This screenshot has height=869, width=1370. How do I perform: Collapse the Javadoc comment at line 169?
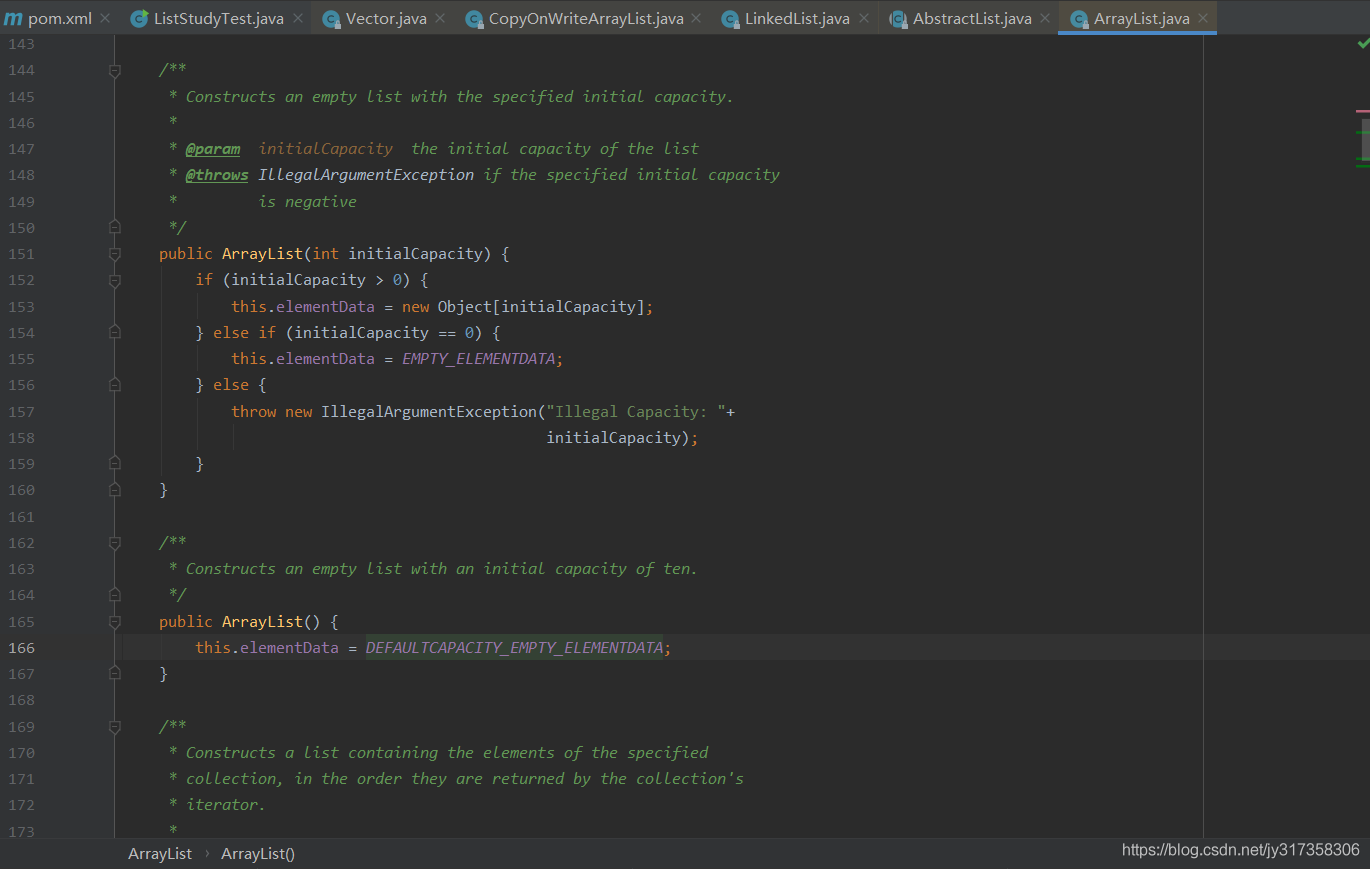pos(115,726)
